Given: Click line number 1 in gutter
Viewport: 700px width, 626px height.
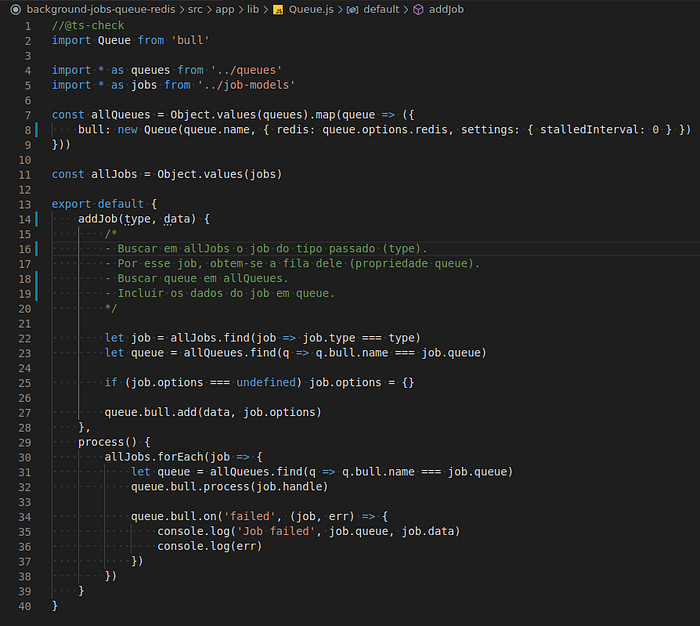Looking at the screenshot, I should coord(28,26).
